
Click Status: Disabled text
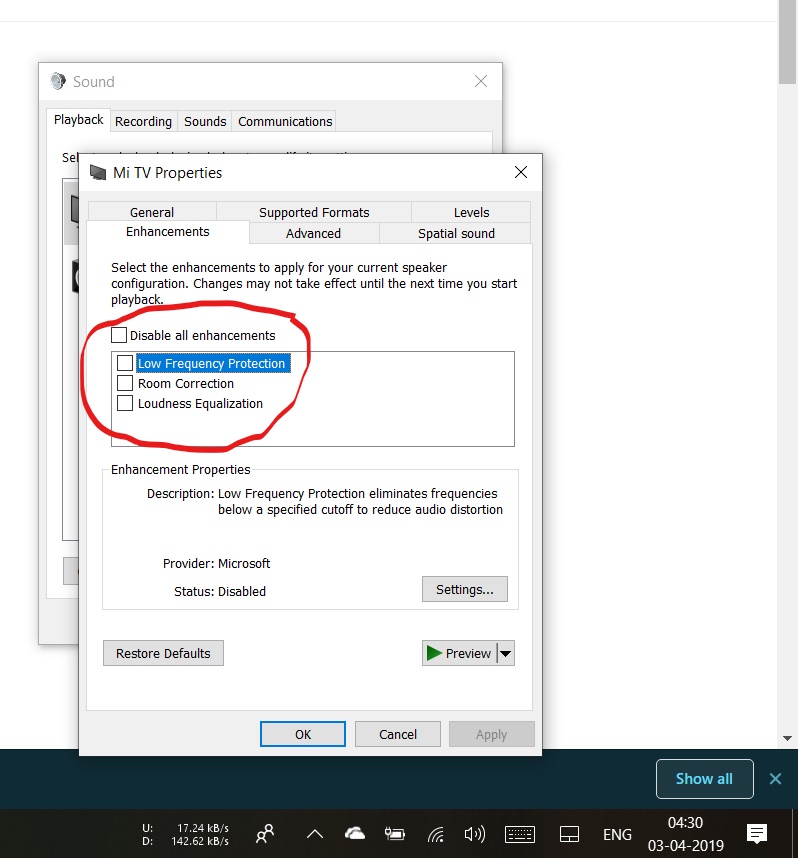tap(219, 592)
